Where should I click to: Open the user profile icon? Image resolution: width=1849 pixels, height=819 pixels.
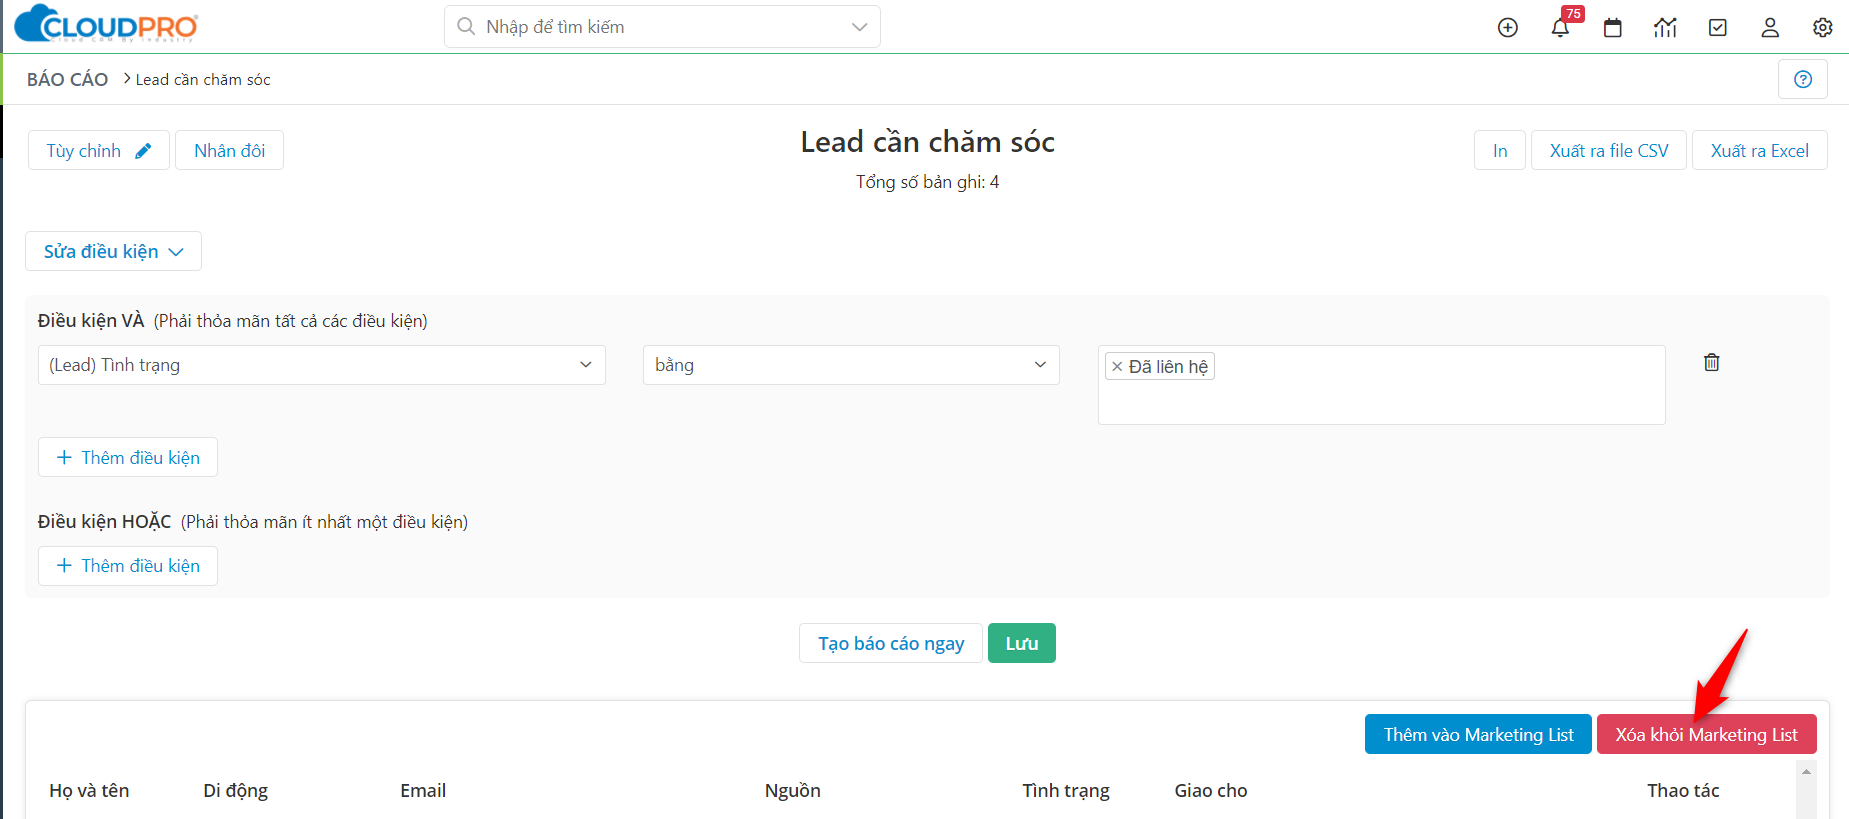point(1769,28)
